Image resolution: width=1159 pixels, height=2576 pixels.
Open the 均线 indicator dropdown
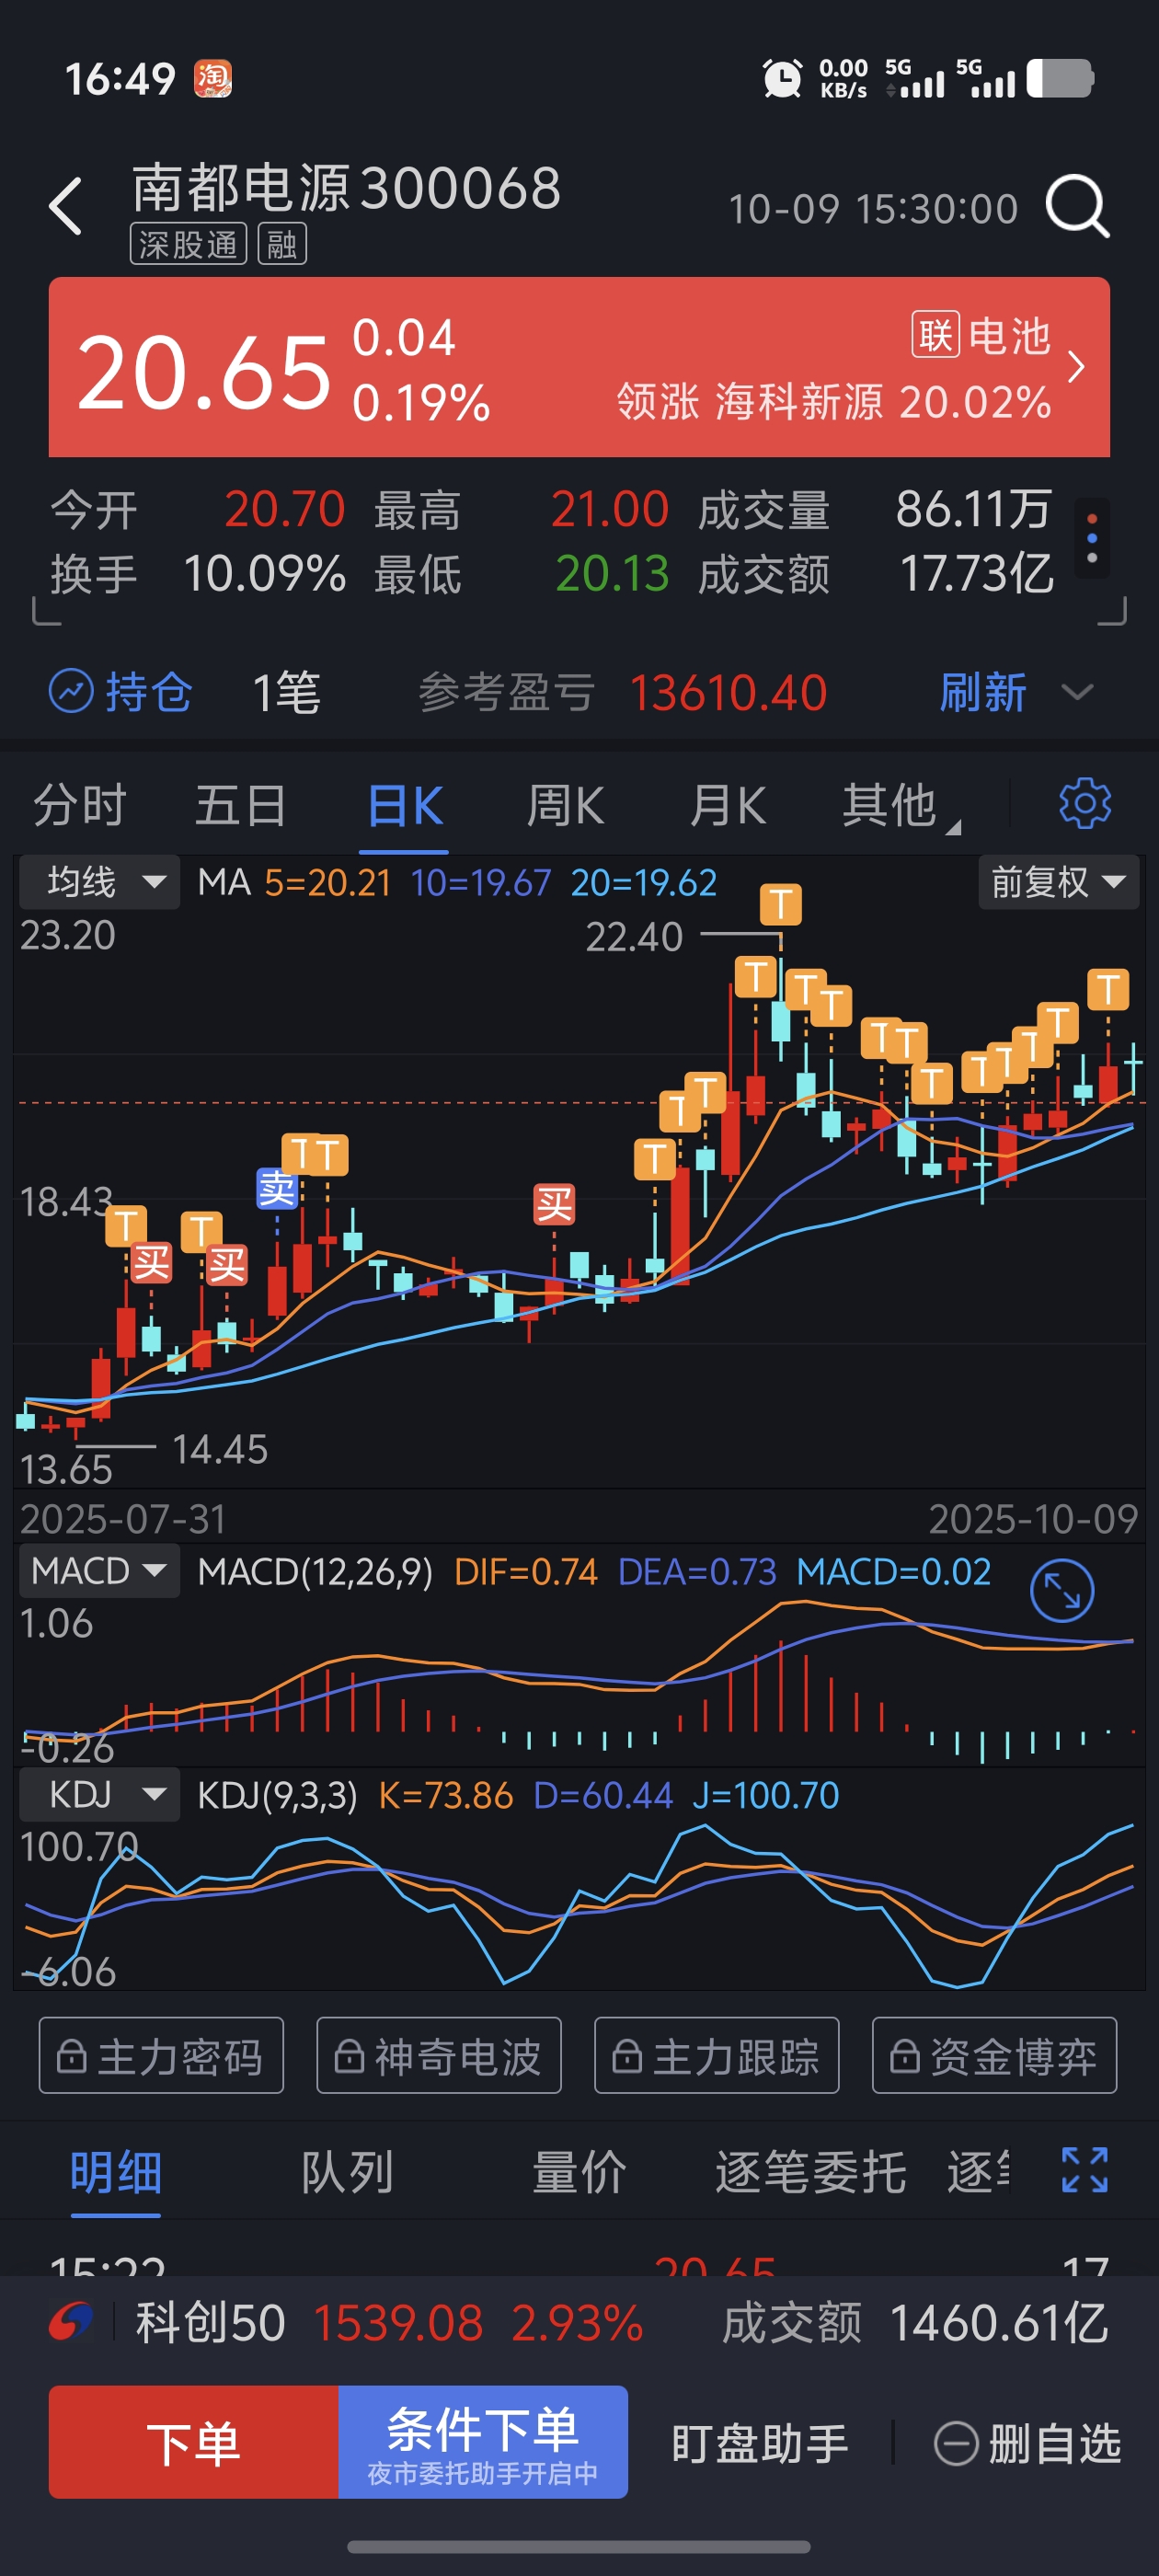(x=99, y=882)
